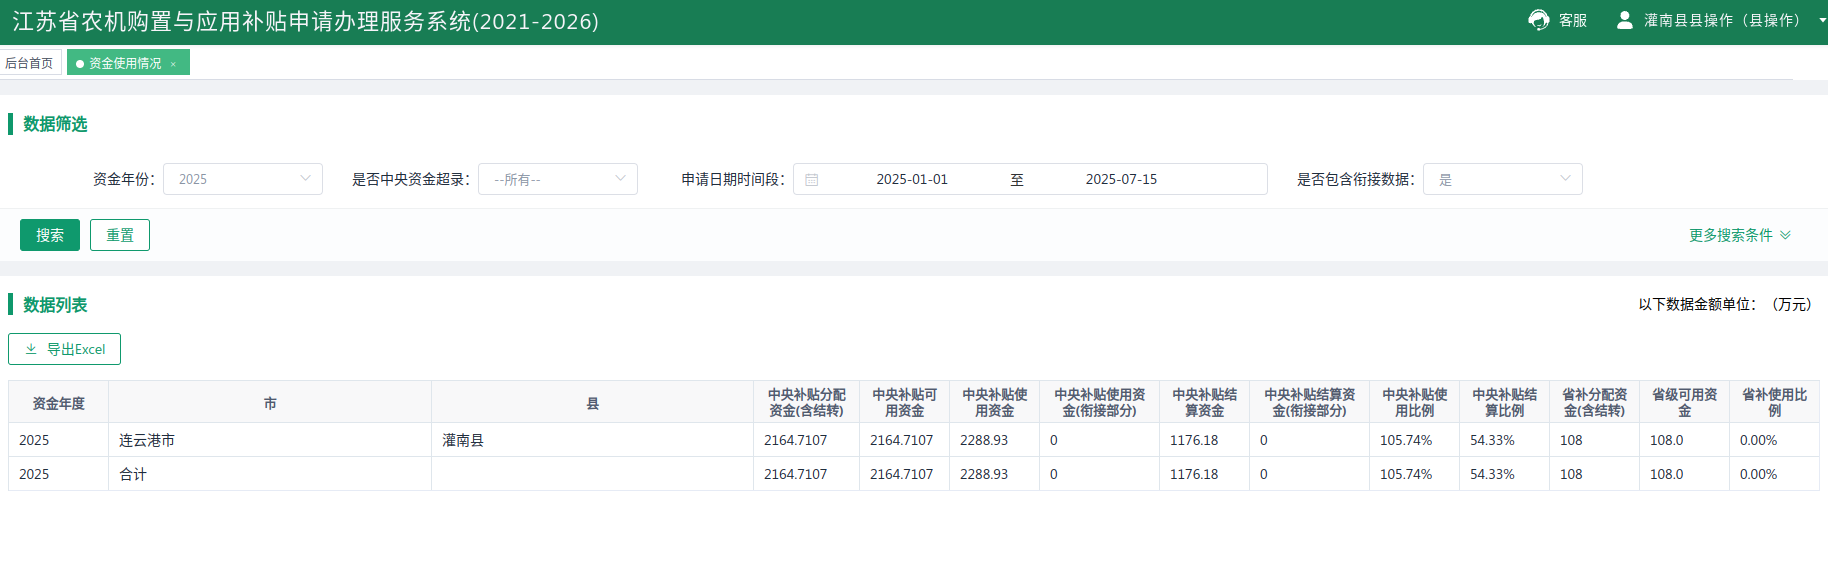Viewport: 1828px width, 583px height.
Task: Select the 资金使用情况 tab
Action: [x=124, y=63]
